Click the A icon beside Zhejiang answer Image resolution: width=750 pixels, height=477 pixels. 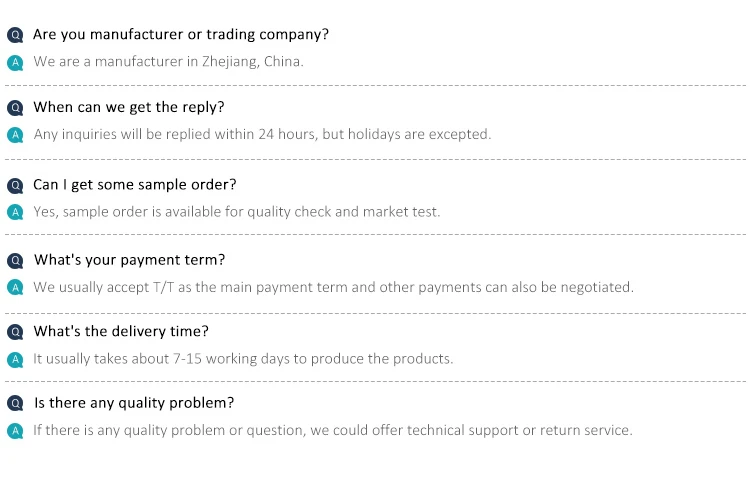15,62
